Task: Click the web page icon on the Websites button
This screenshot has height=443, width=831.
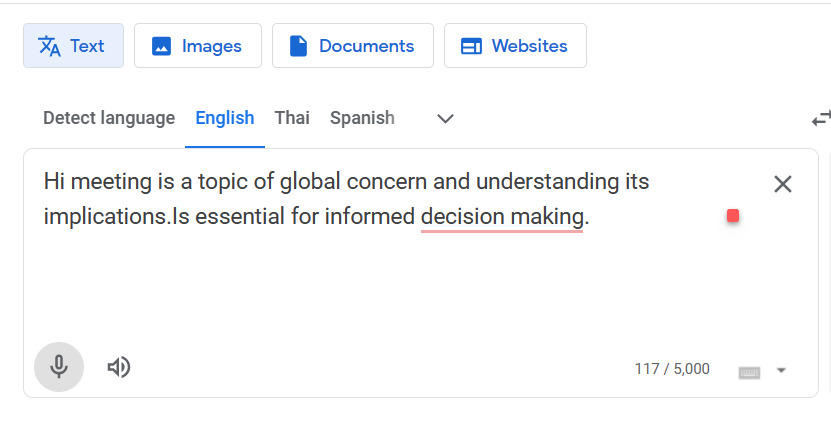Action: pyautogui.click(x=471, y=46)
